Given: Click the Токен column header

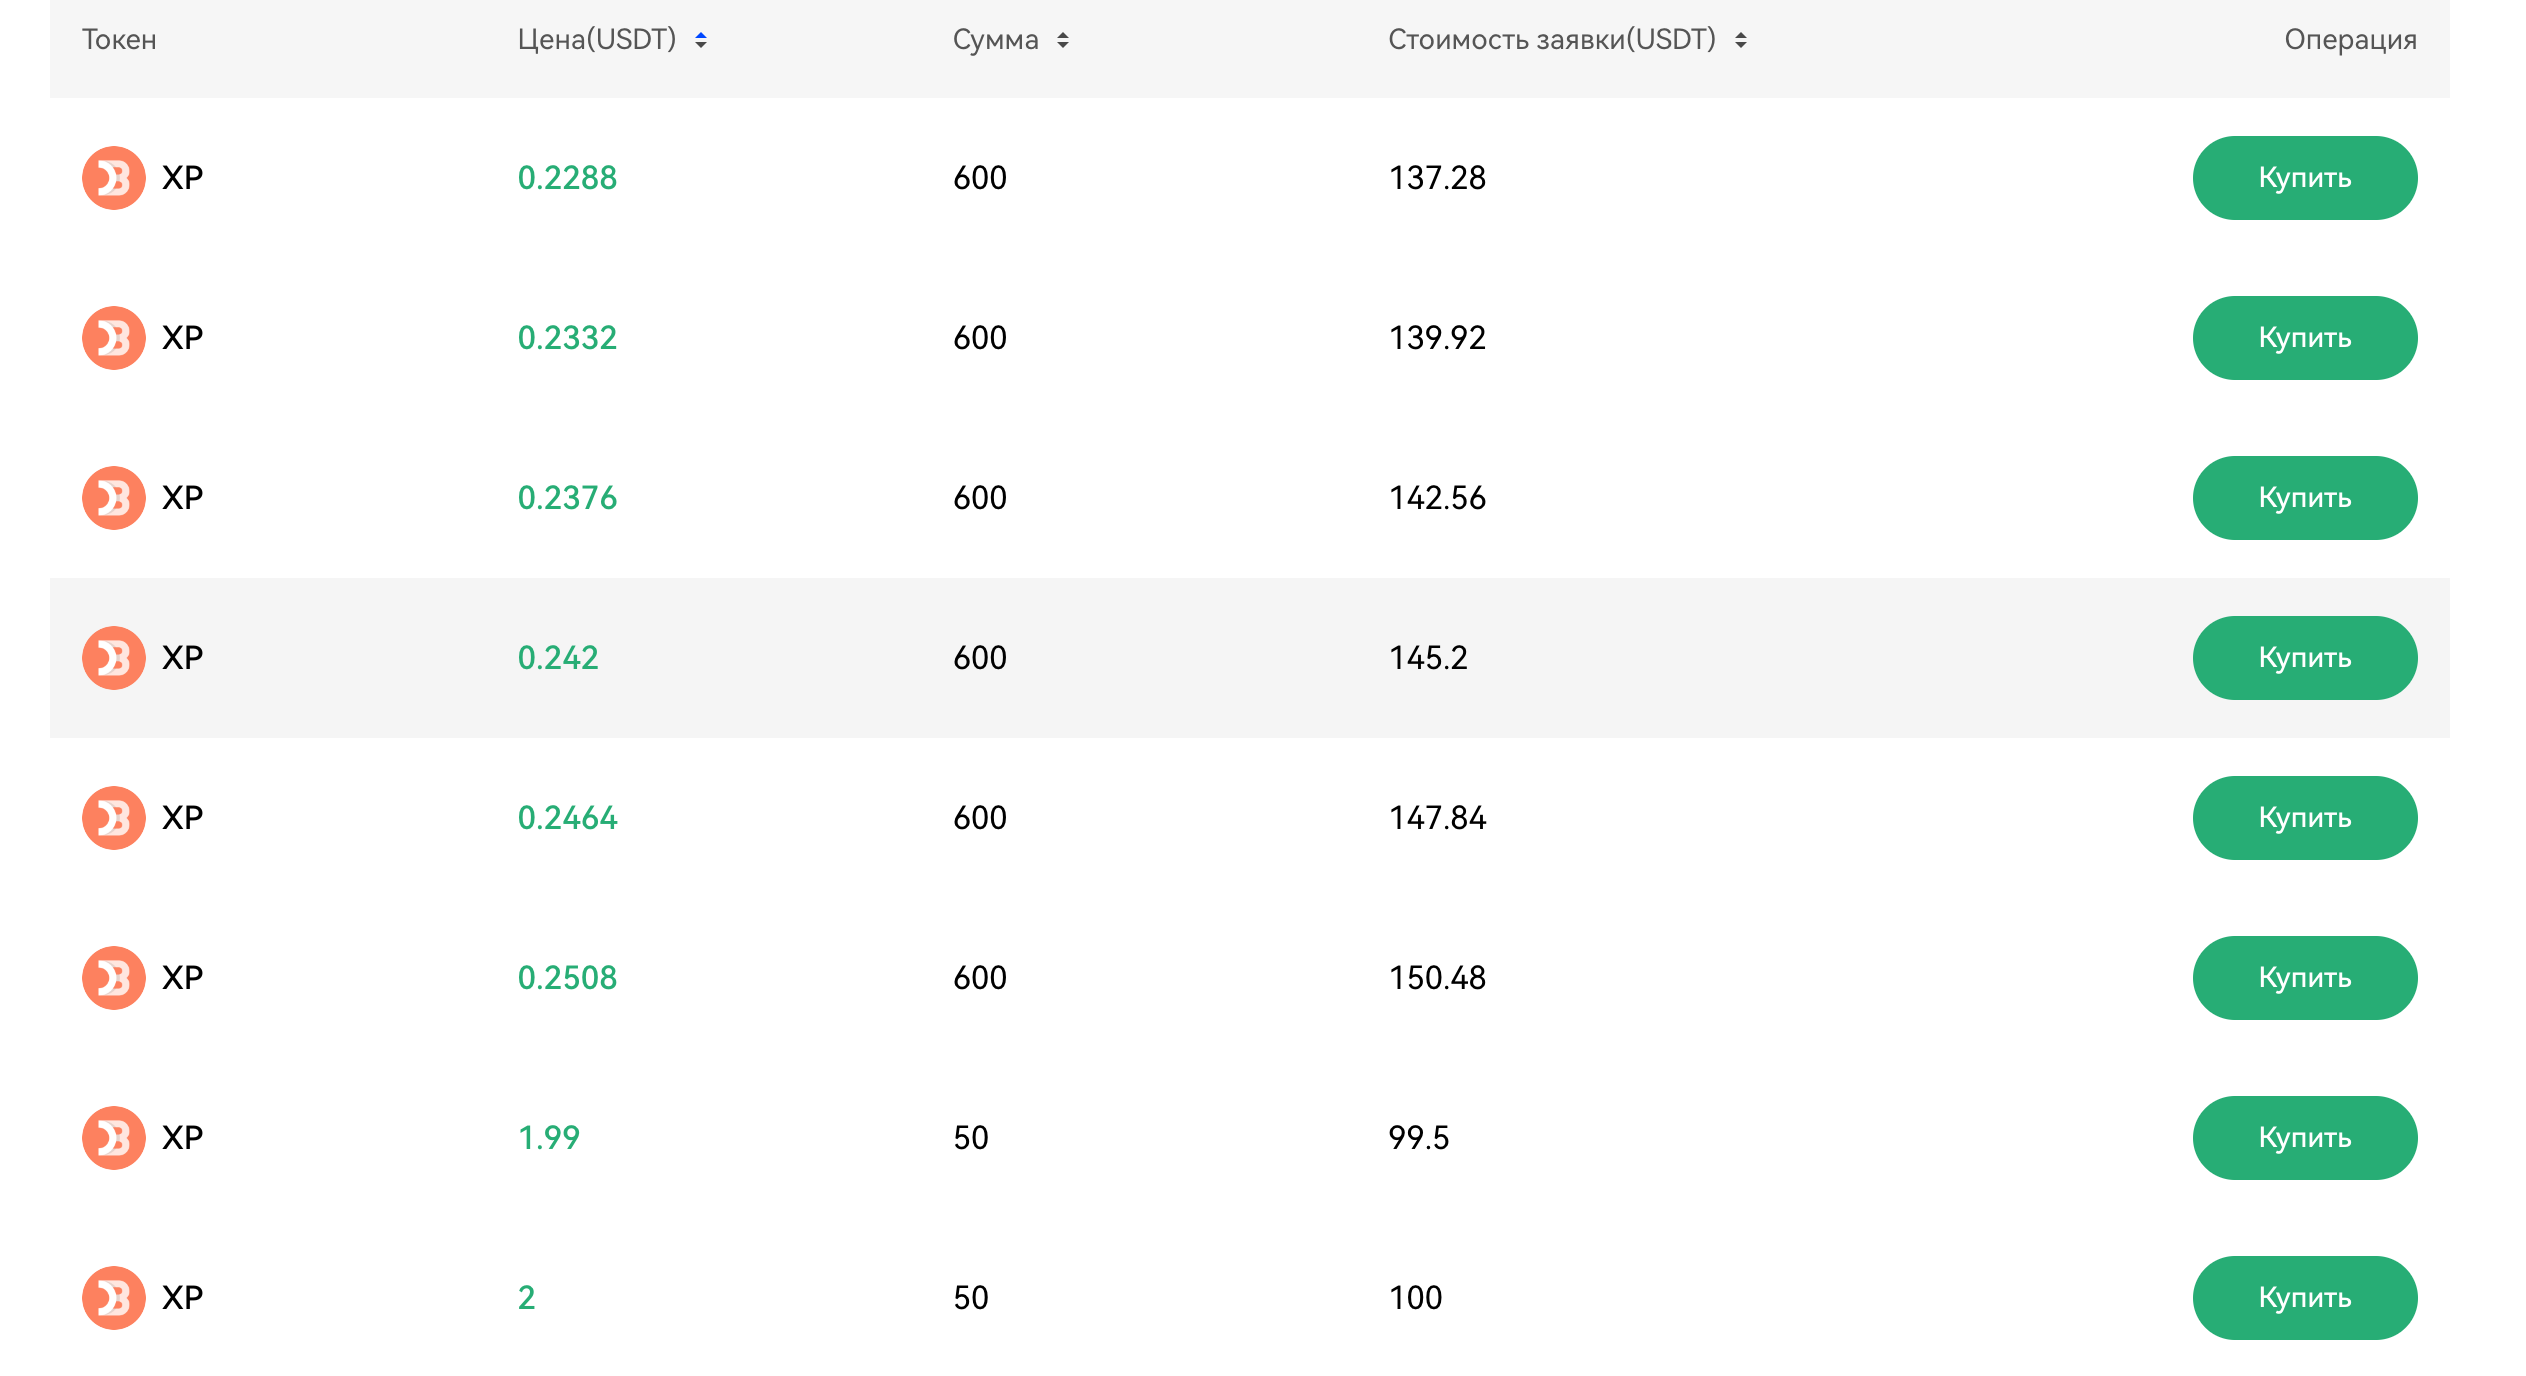Looking at the screenshot, I should tap(119, 40).
